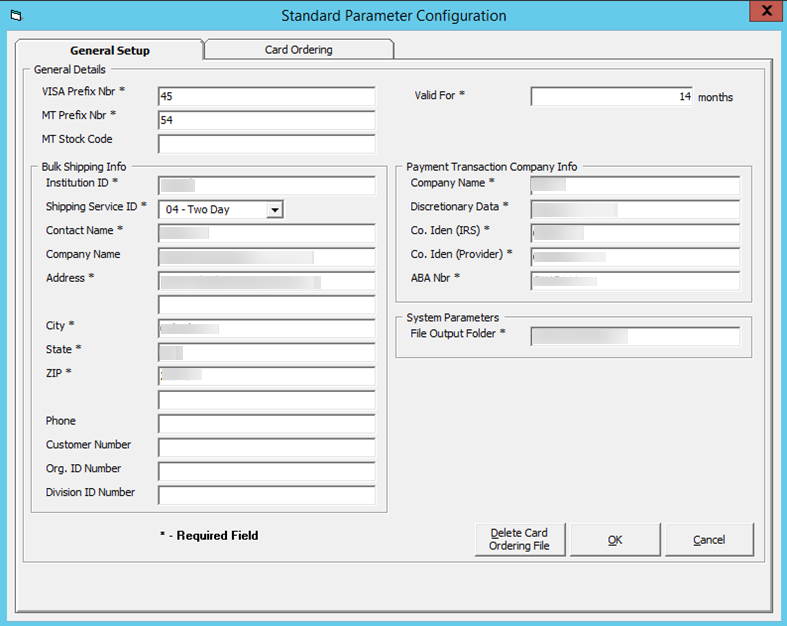The width and height of the screenshot is (787, 626).
Task: Close the Standard Parameter Configuration window
Action: click(766, 11)
